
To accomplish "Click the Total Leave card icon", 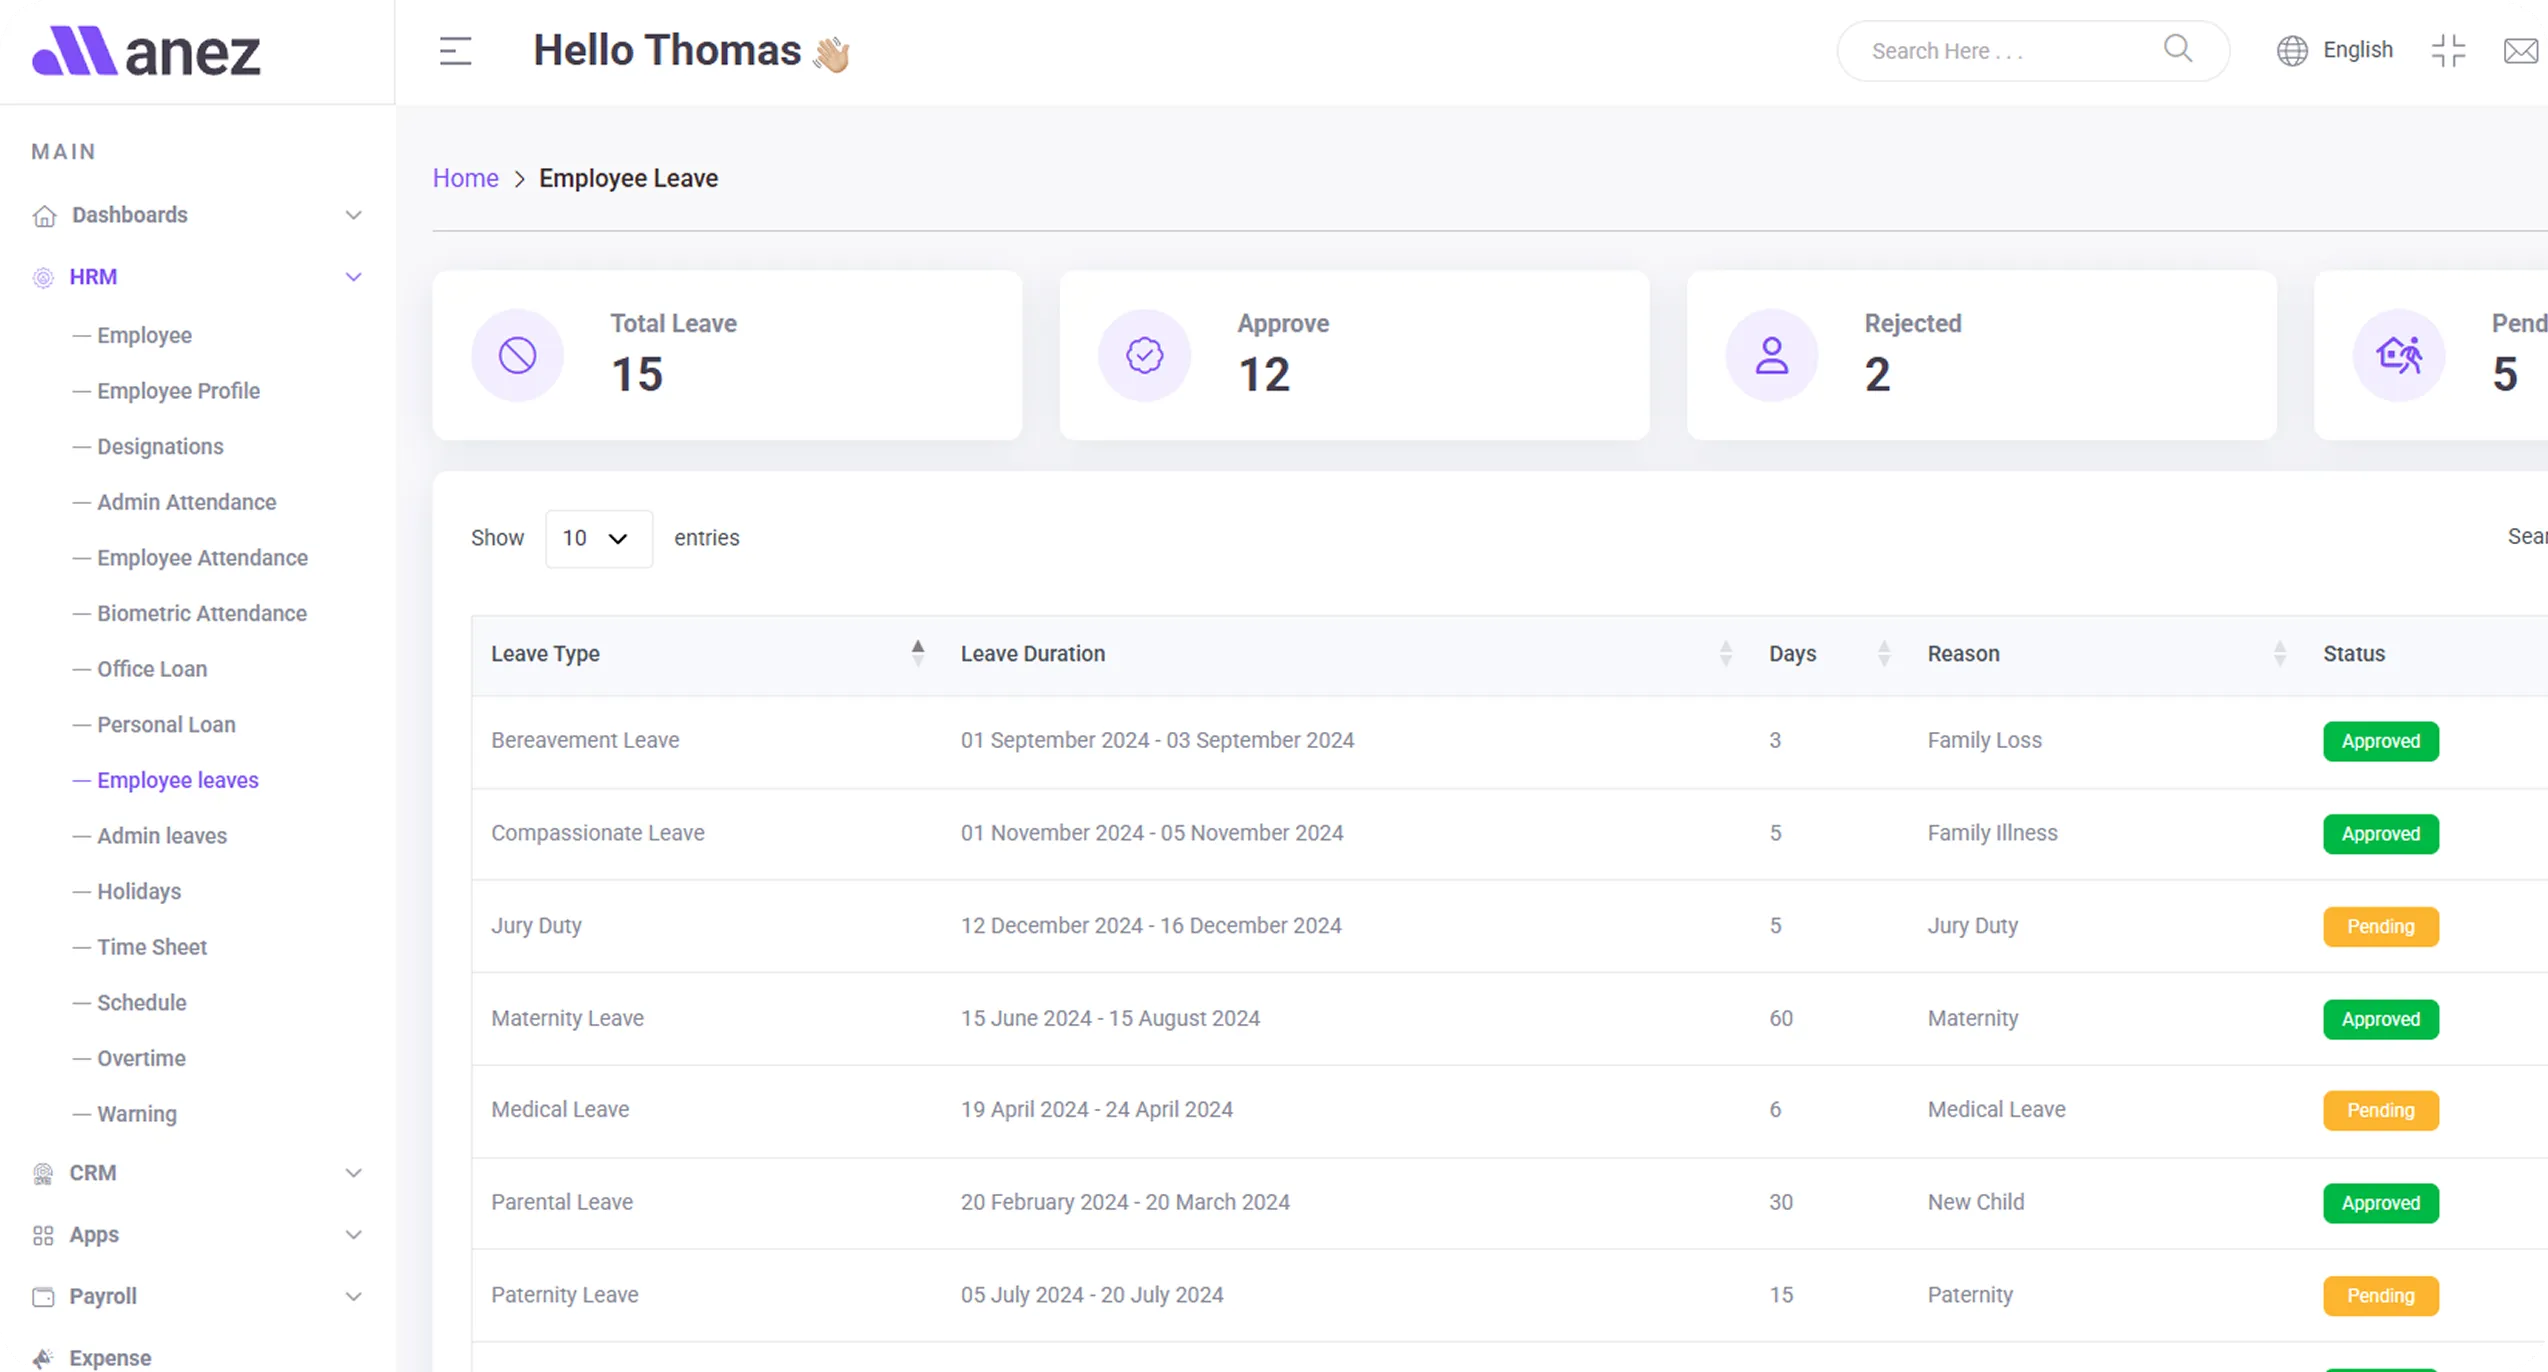I will point(517,355).
